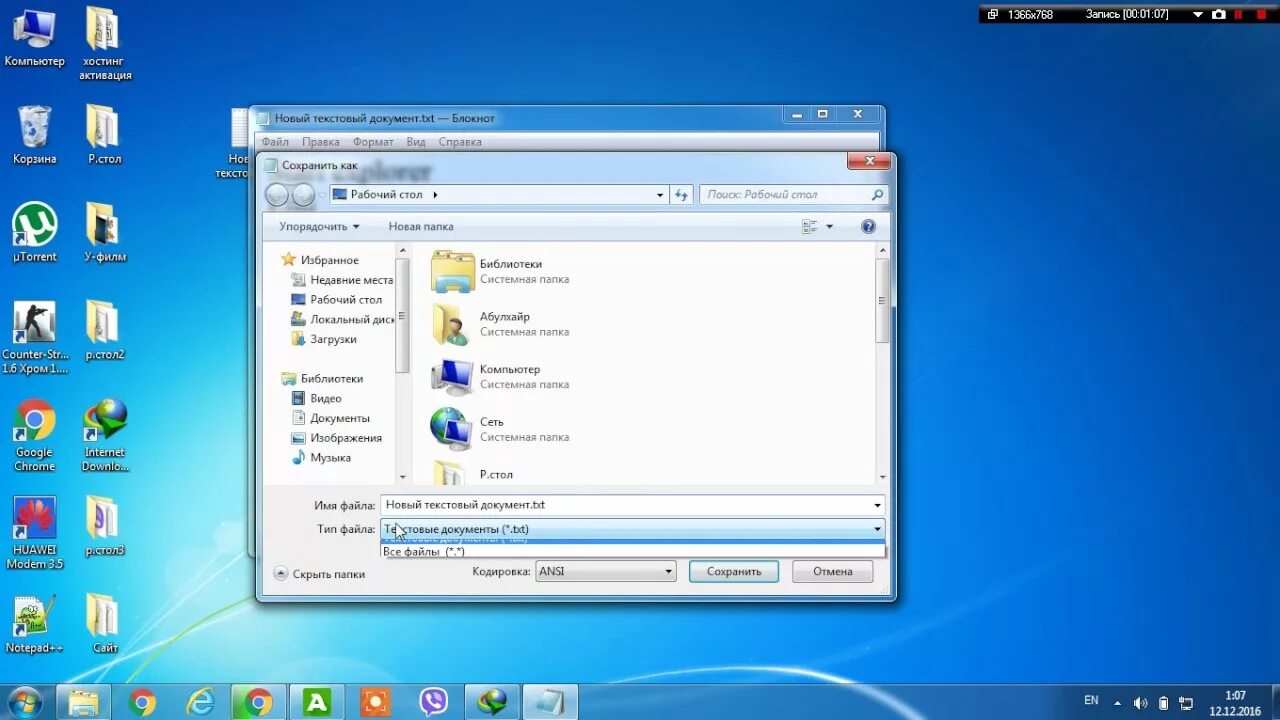Click the Back navigation arrow in Save dialog

[277, 195]
